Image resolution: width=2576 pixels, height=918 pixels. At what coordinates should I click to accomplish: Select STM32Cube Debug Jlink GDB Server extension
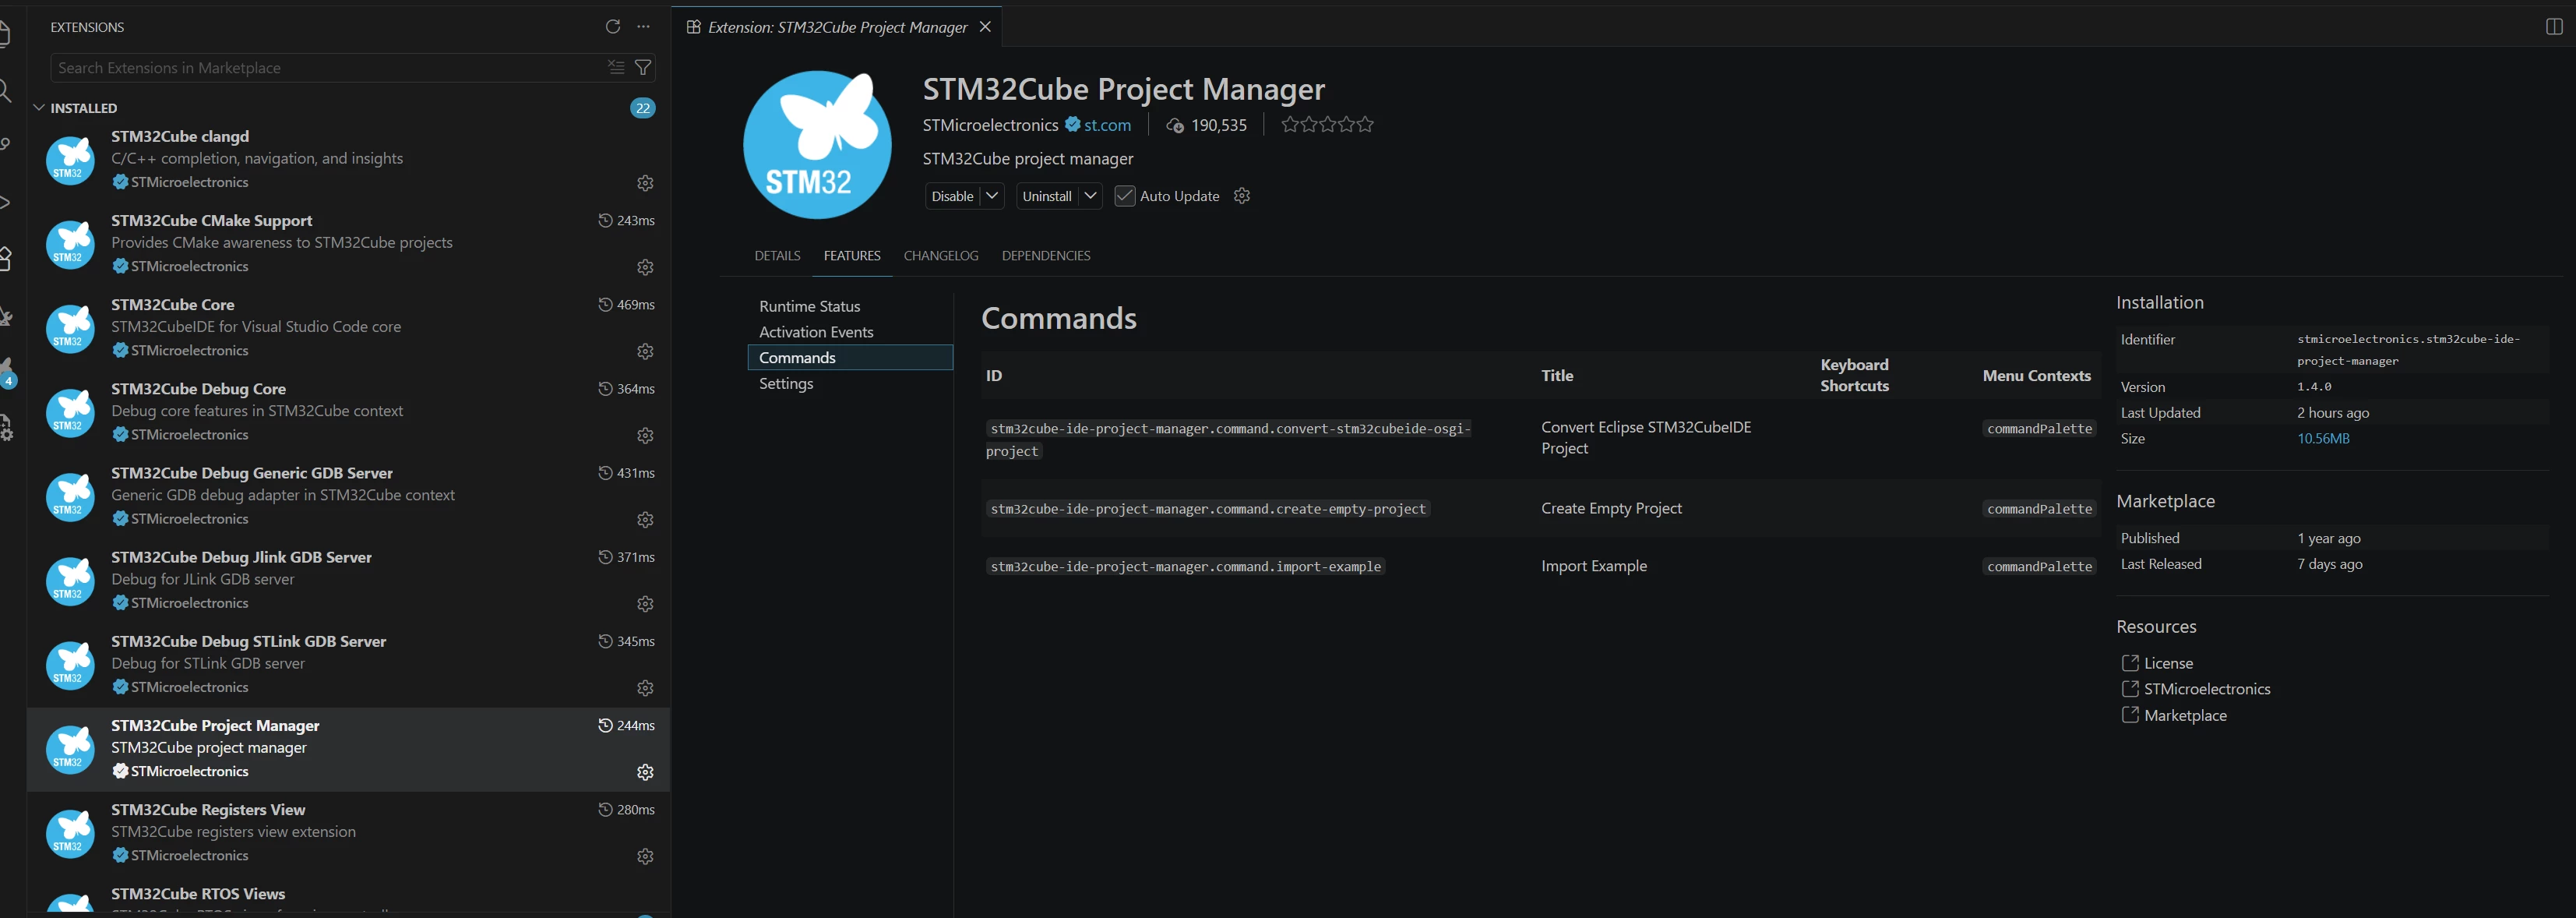click(348, 580)
